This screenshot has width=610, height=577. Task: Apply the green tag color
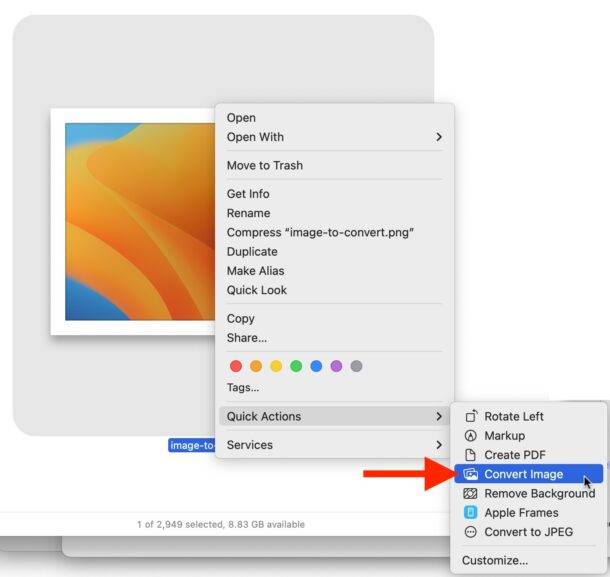(296, 366)
